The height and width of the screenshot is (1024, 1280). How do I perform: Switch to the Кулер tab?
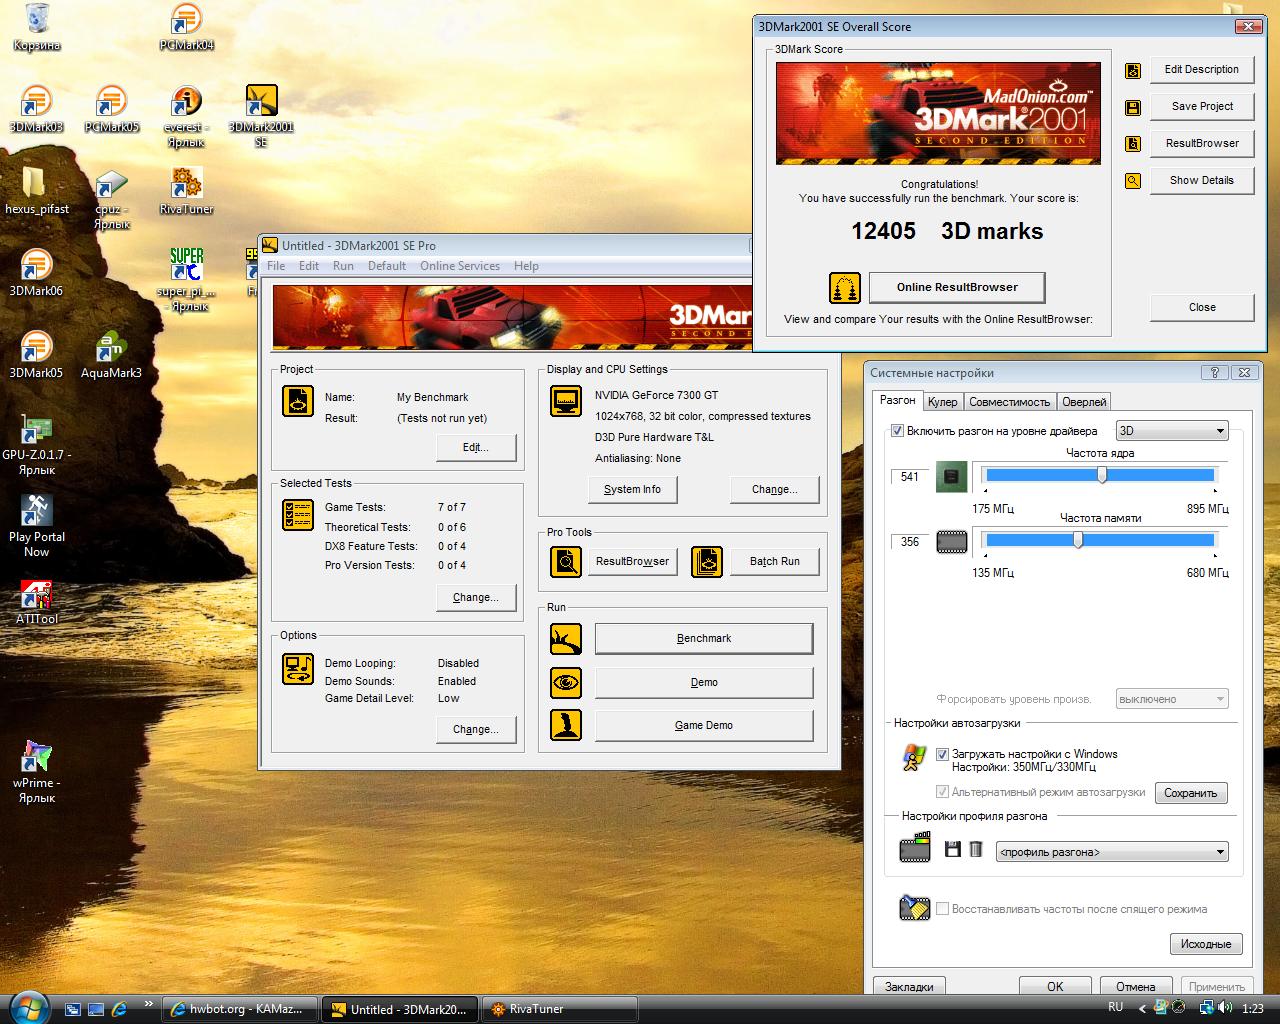(942, 402)
